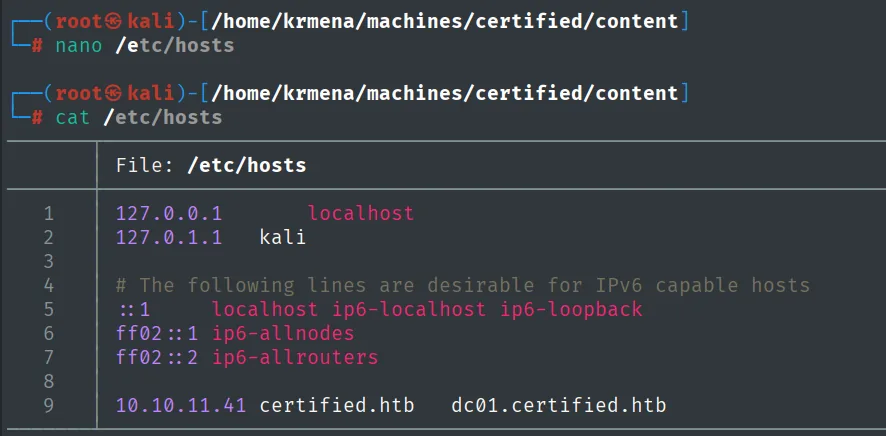The image size is (886, 436).
Task: Select "localhost" on the 127.0.0.1 line
Action: (361, 213)
